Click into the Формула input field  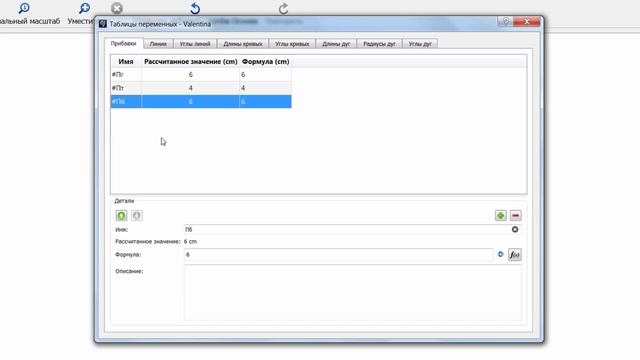point(339,255)
